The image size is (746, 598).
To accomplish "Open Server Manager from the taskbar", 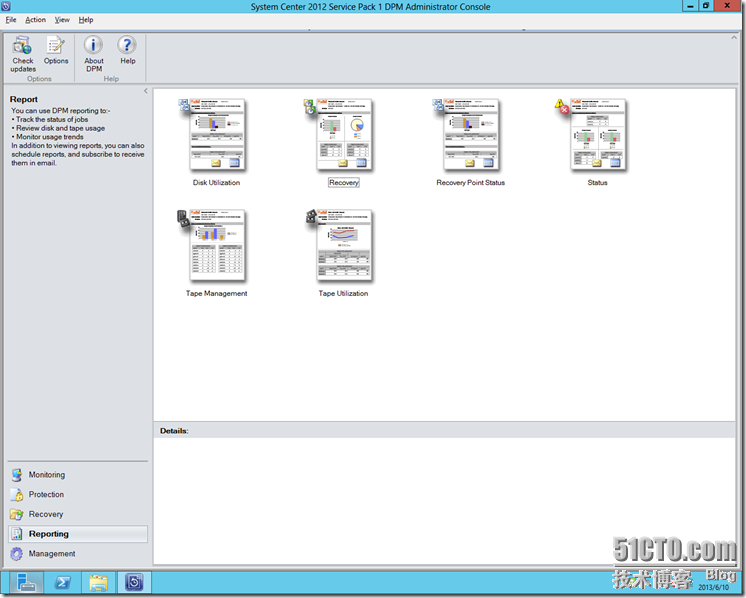I will [25, 582].
